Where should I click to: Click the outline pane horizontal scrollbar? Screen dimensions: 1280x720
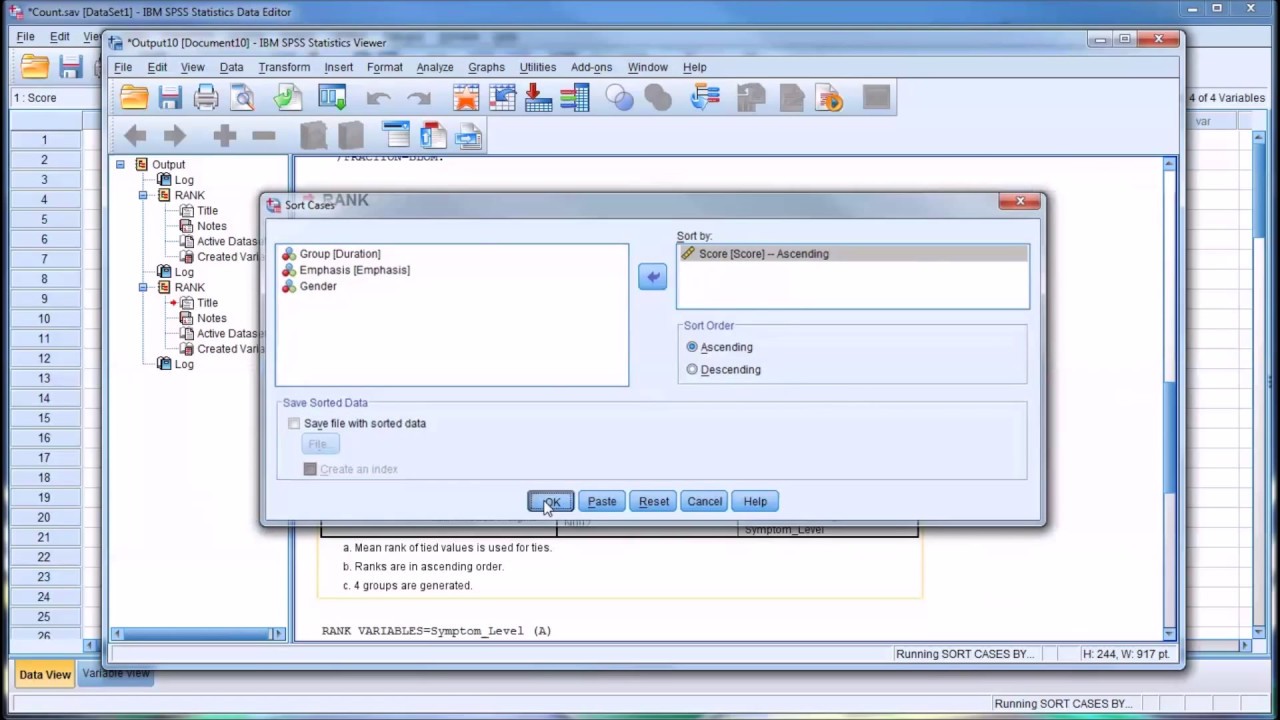196,633
